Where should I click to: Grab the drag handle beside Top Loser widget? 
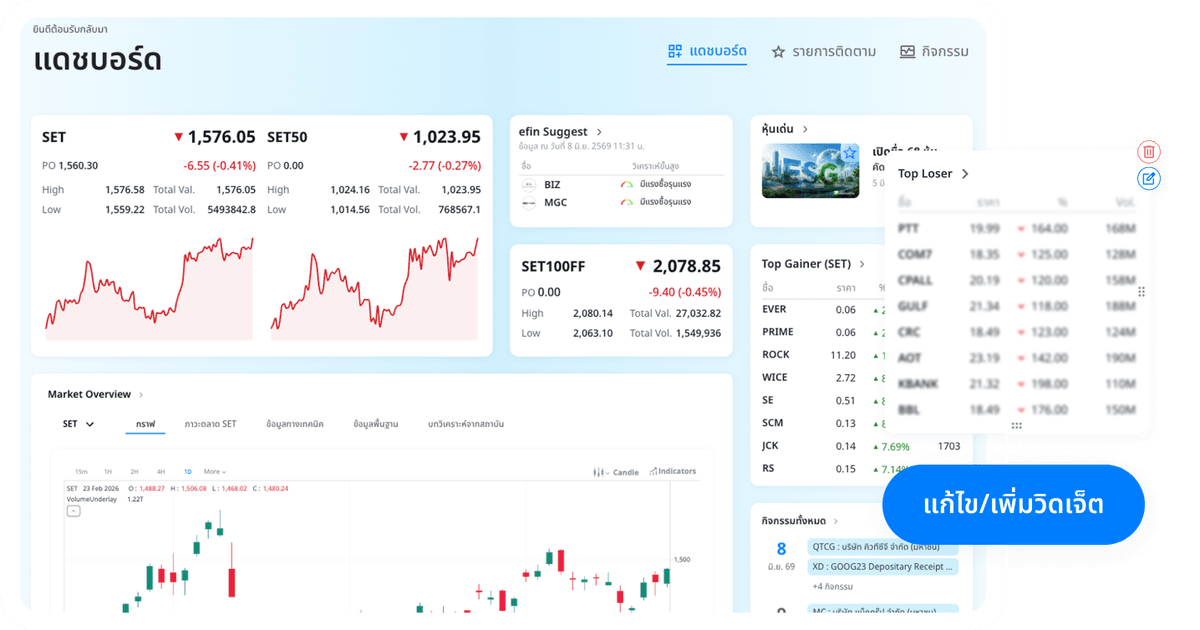(x=1141, y=292)
